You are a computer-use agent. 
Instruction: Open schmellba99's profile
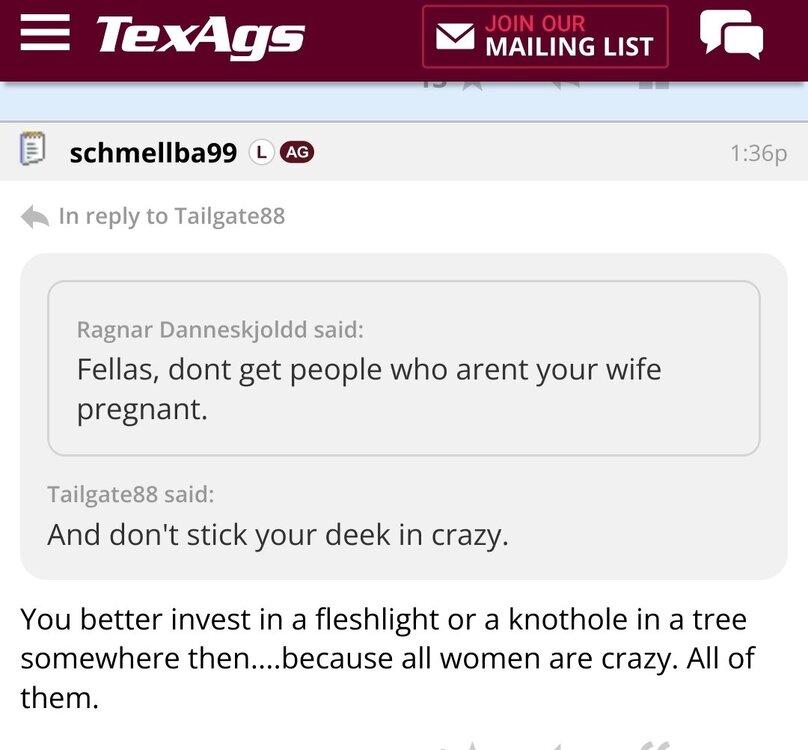click(152, 152)
